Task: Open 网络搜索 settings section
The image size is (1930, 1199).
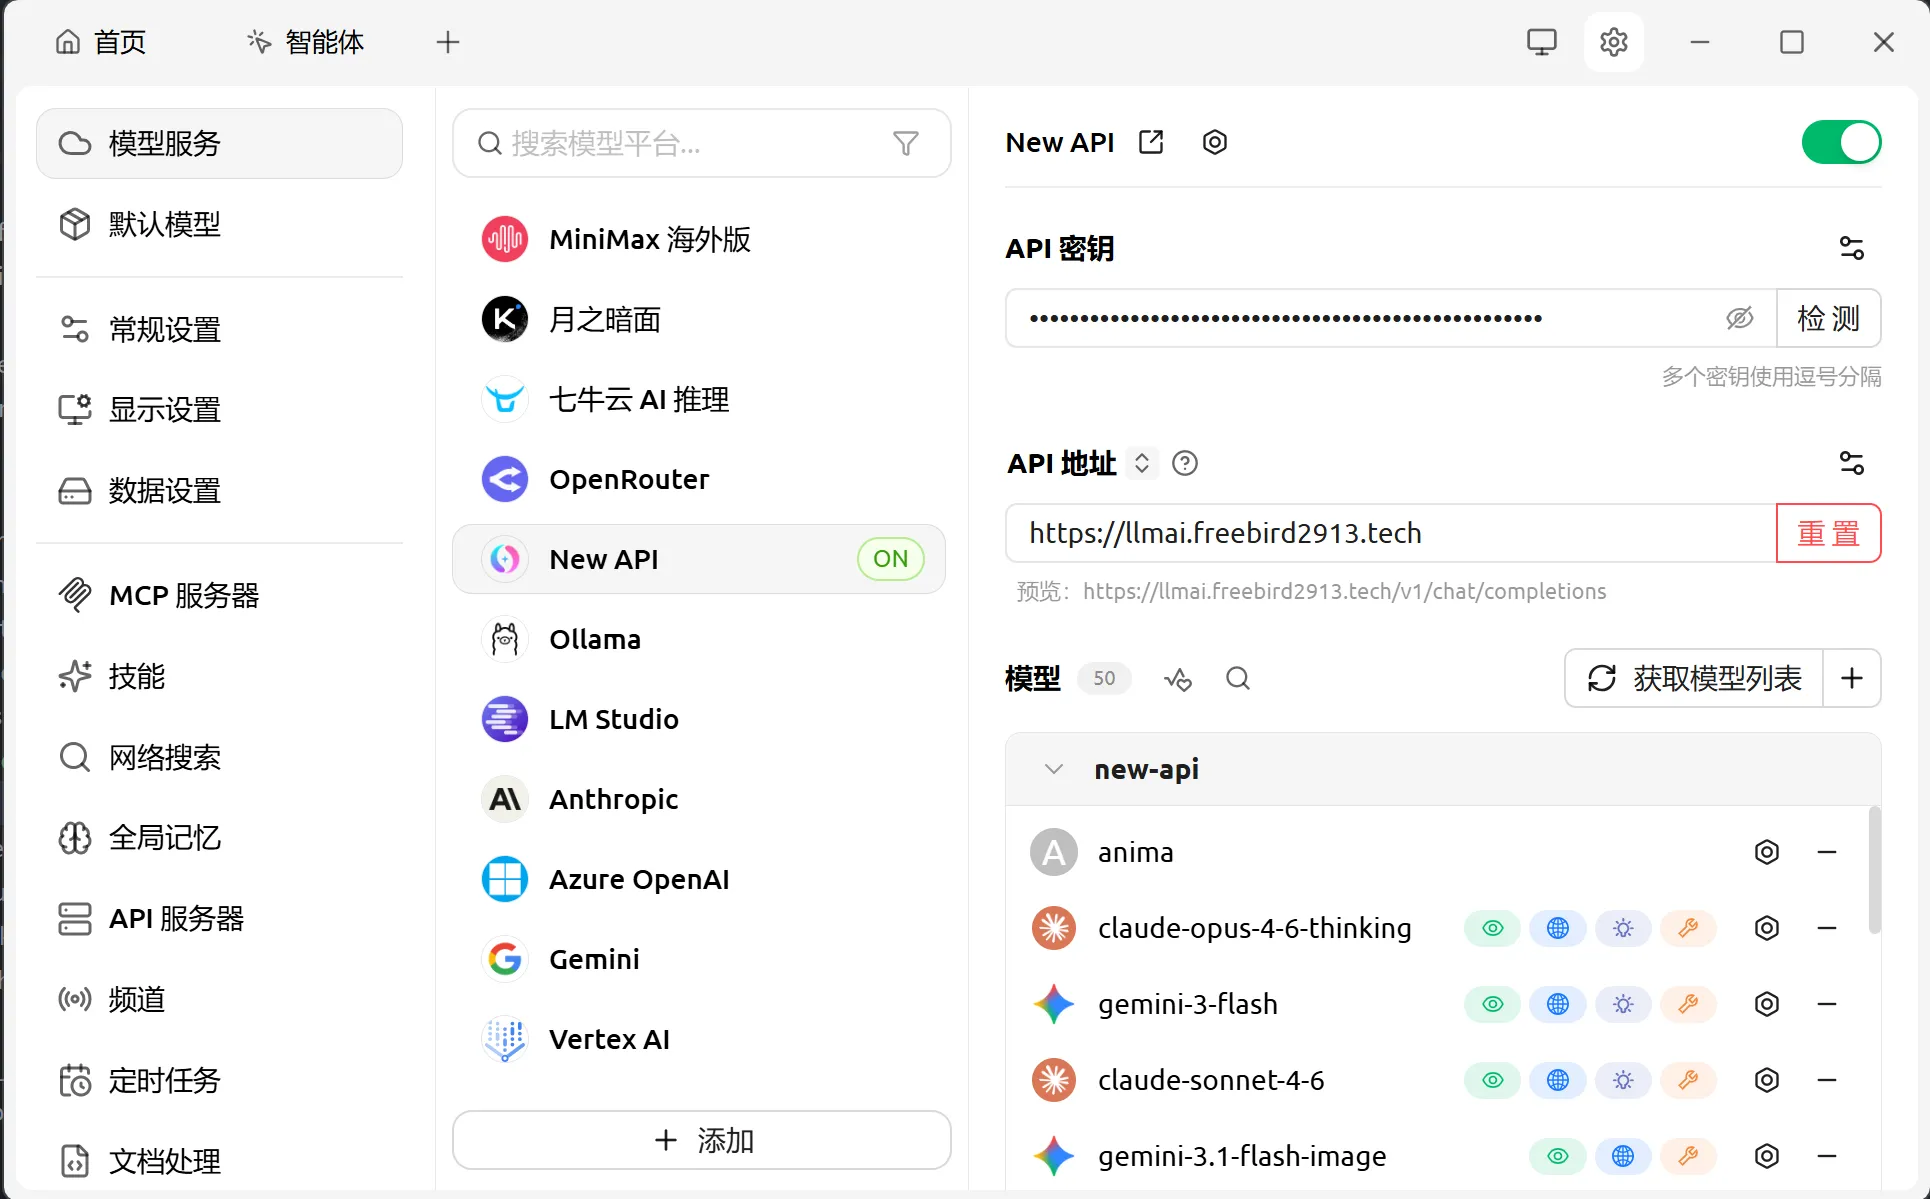Action: (219, 757)
